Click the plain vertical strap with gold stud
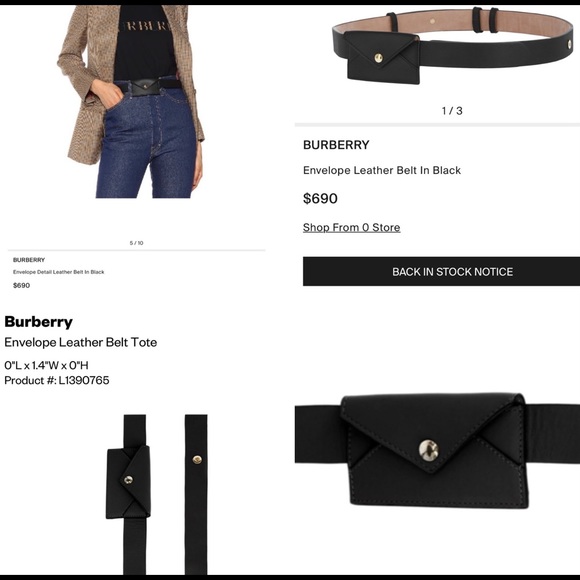Image resolution: width=580 pixels, height=580 pixels. pos(196,495)
